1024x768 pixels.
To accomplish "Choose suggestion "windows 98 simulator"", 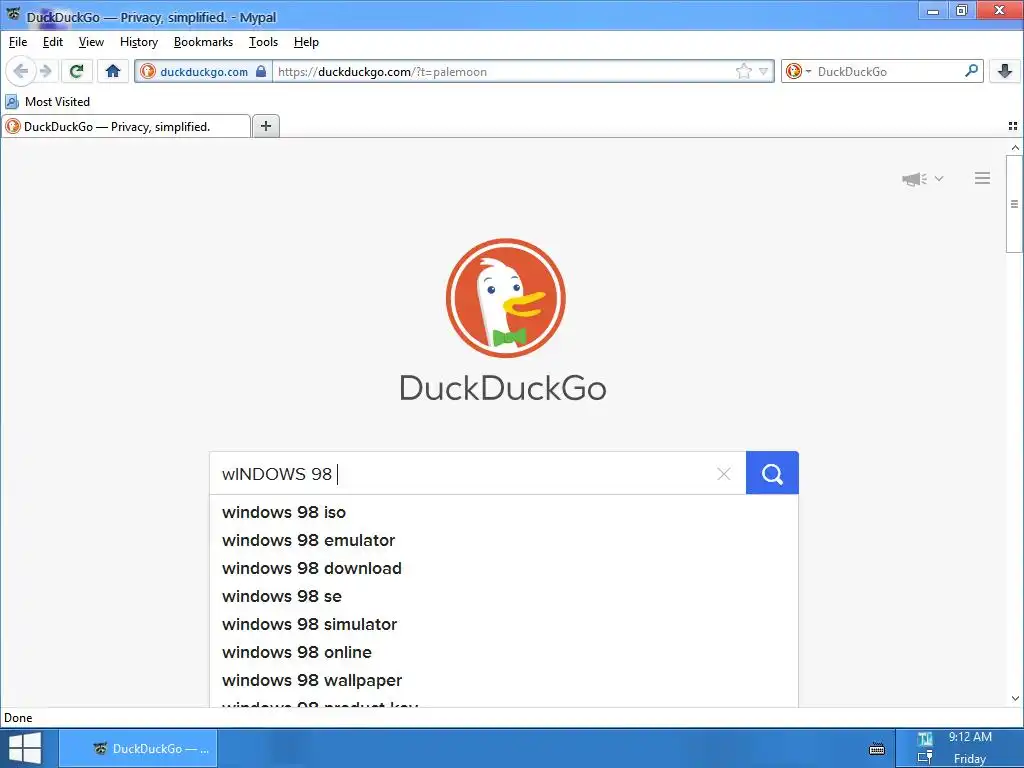I will (504, 624).
